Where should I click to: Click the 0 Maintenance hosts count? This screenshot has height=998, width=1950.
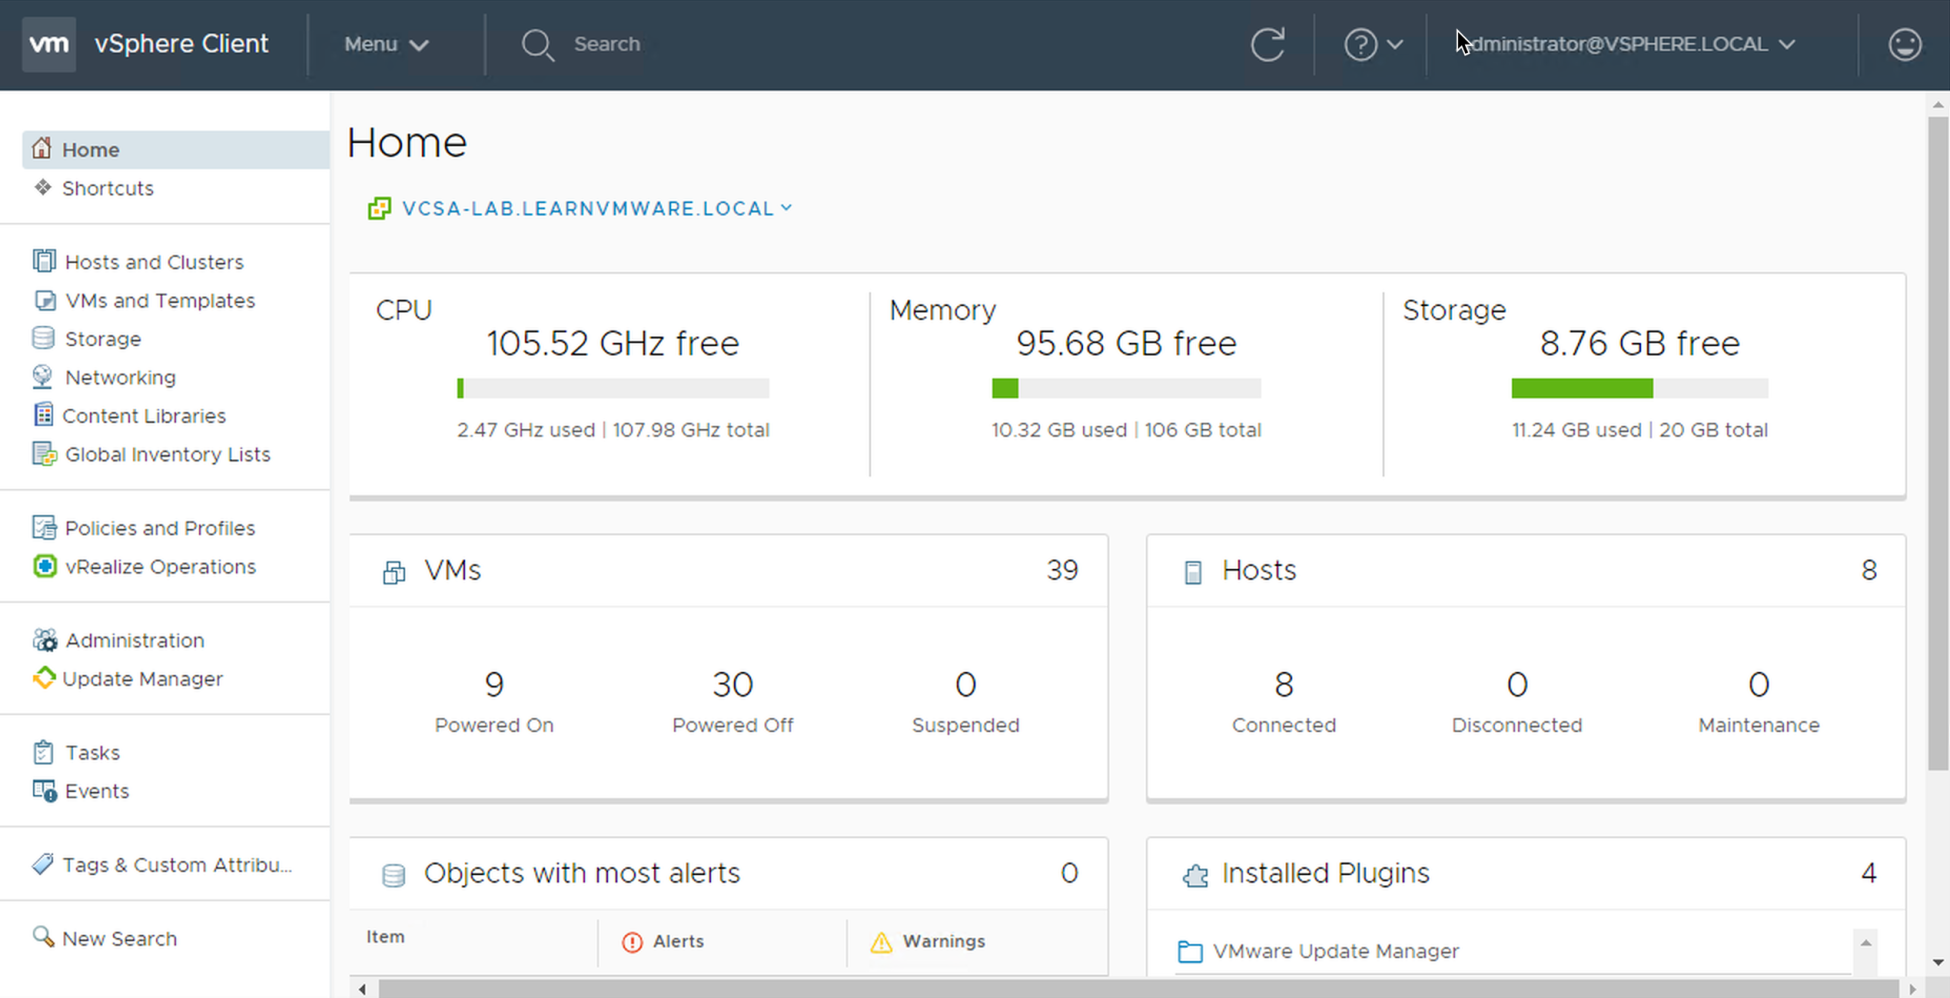click(x=1758, y=685)
